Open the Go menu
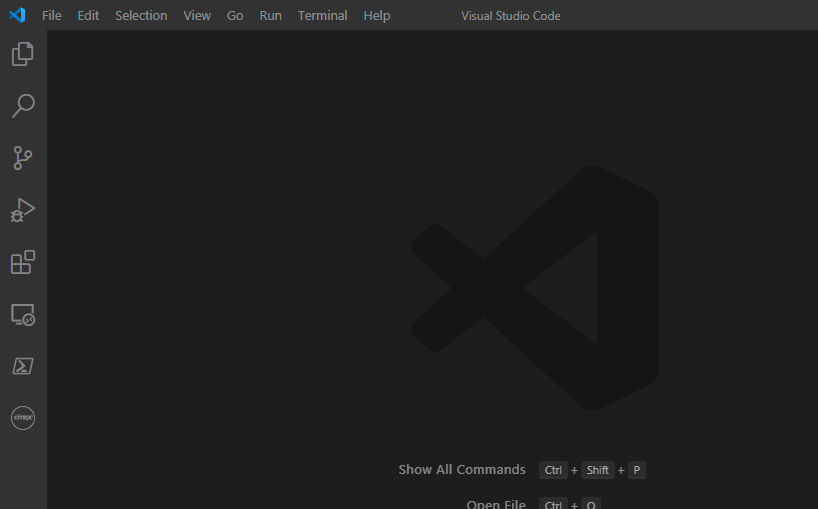818x509 pixels. tap(235, 16)
